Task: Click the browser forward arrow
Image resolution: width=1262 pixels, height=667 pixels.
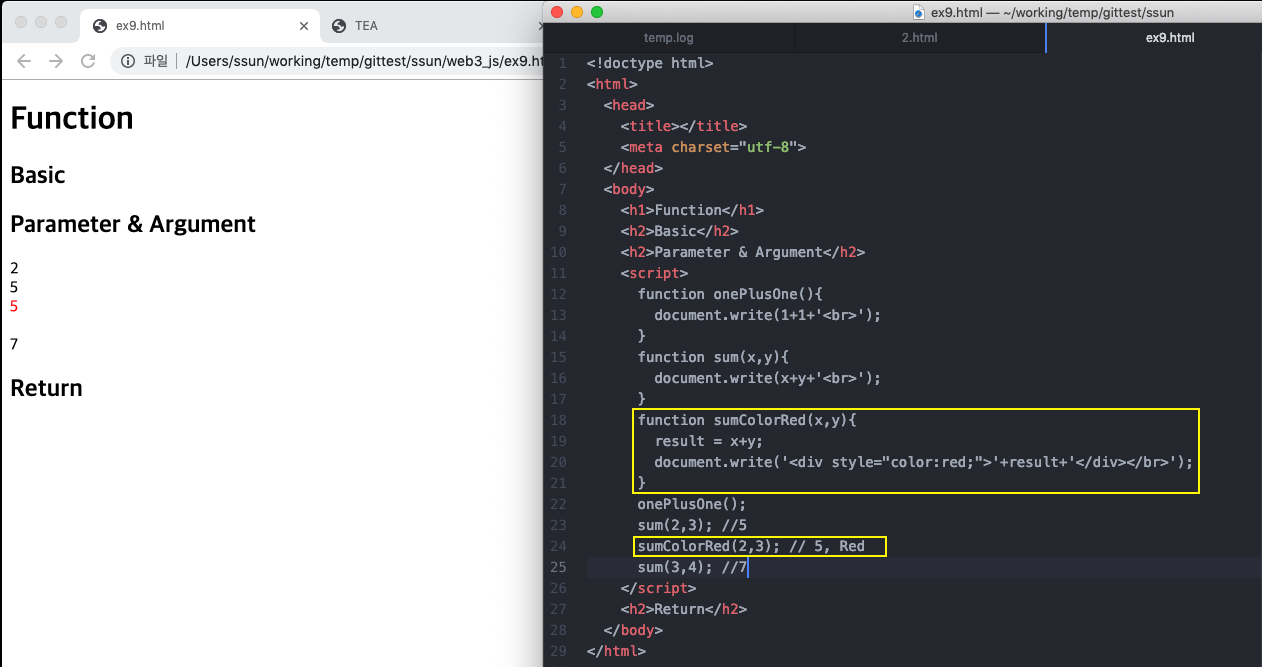Action: click(56, 61)
